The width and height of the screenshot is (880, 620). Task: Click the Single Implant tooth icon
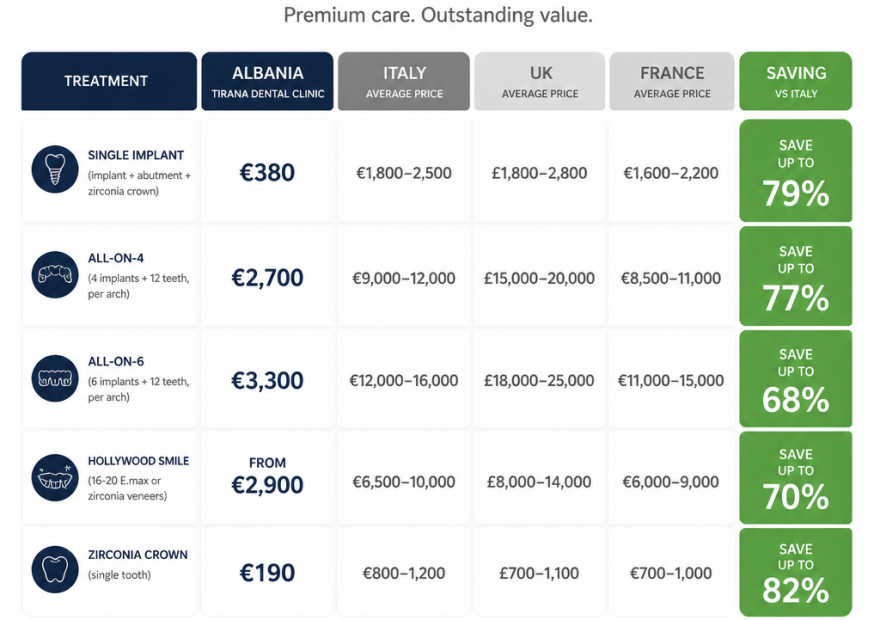(55, 169)
